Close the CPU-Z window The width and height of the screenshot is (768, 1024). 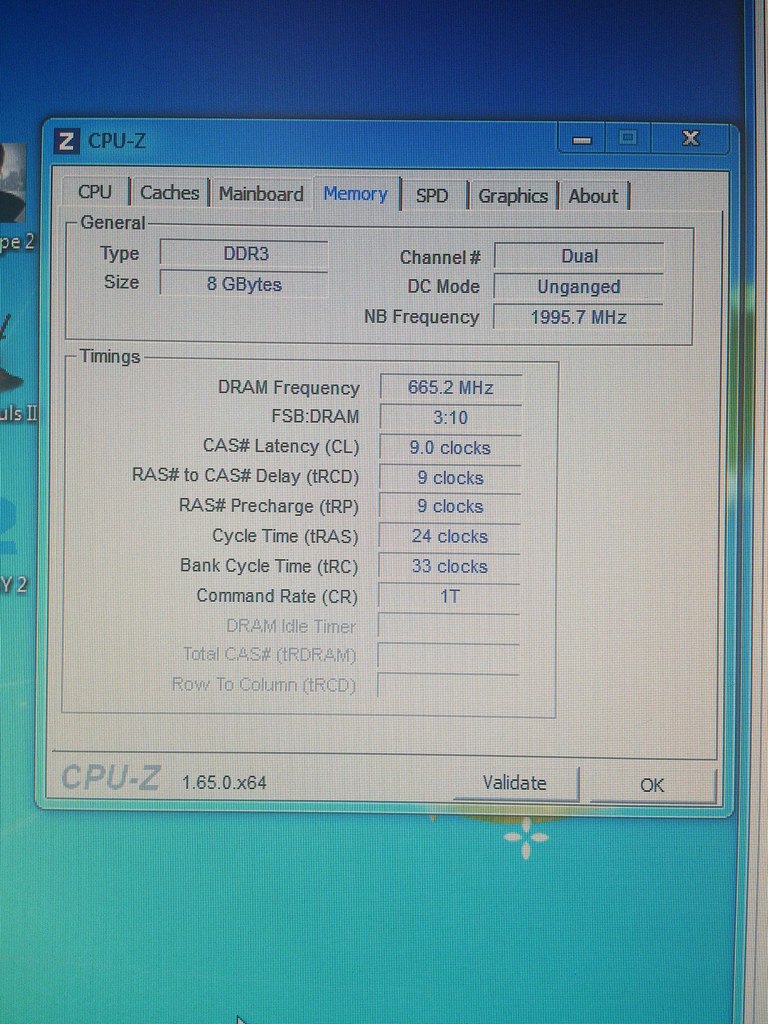[690, 138]
